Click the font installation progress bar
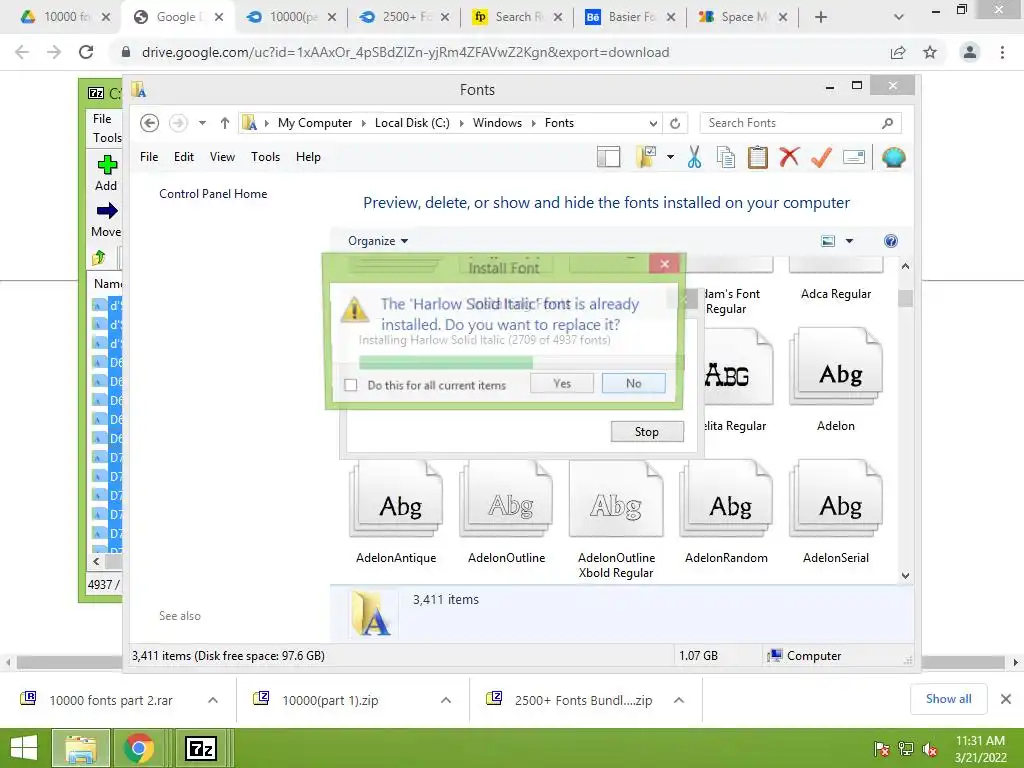 (521, 362)
